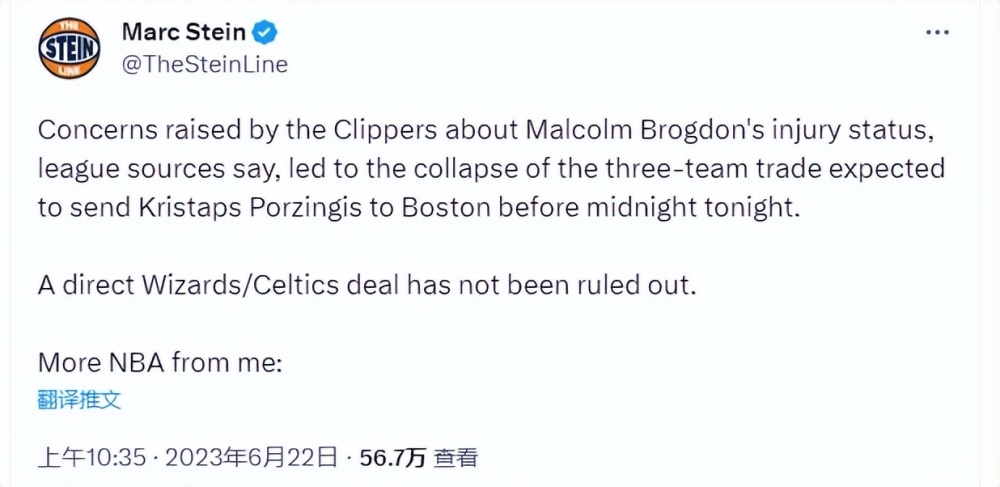1000x487 pixels.
Task: Open the @TheSteinLine handle link
Action: [205, 64]
